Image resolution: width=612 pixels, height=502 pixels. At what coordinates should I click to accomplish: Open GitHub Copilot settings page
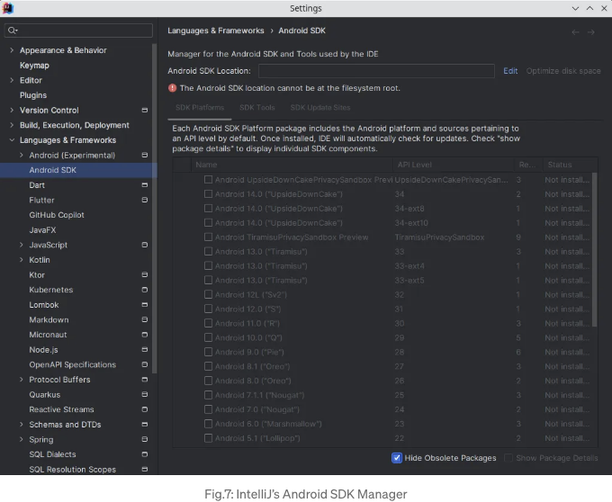[x=57, y=215]
